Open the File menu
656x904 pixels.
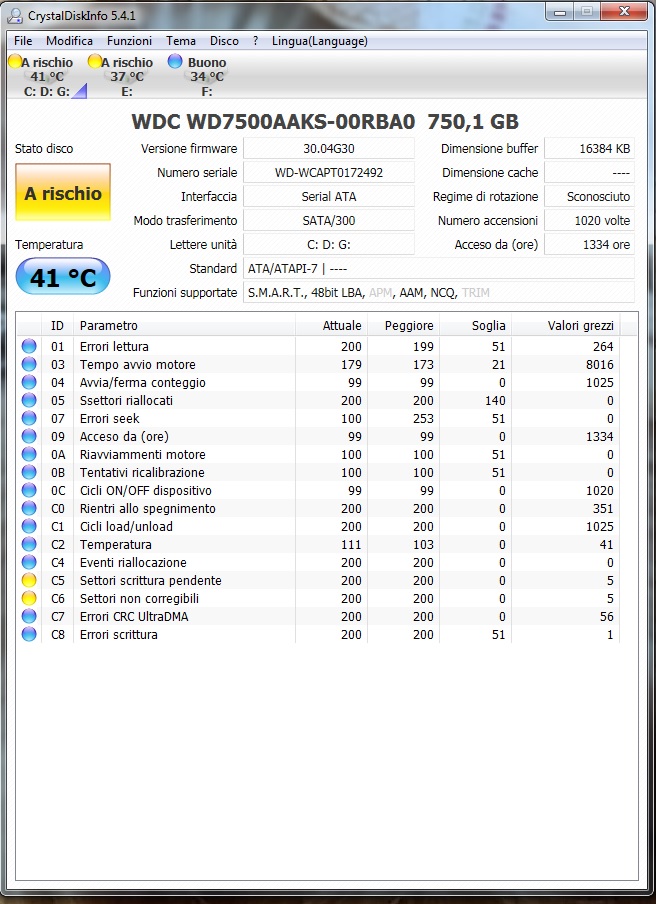[x=23, y=41]
